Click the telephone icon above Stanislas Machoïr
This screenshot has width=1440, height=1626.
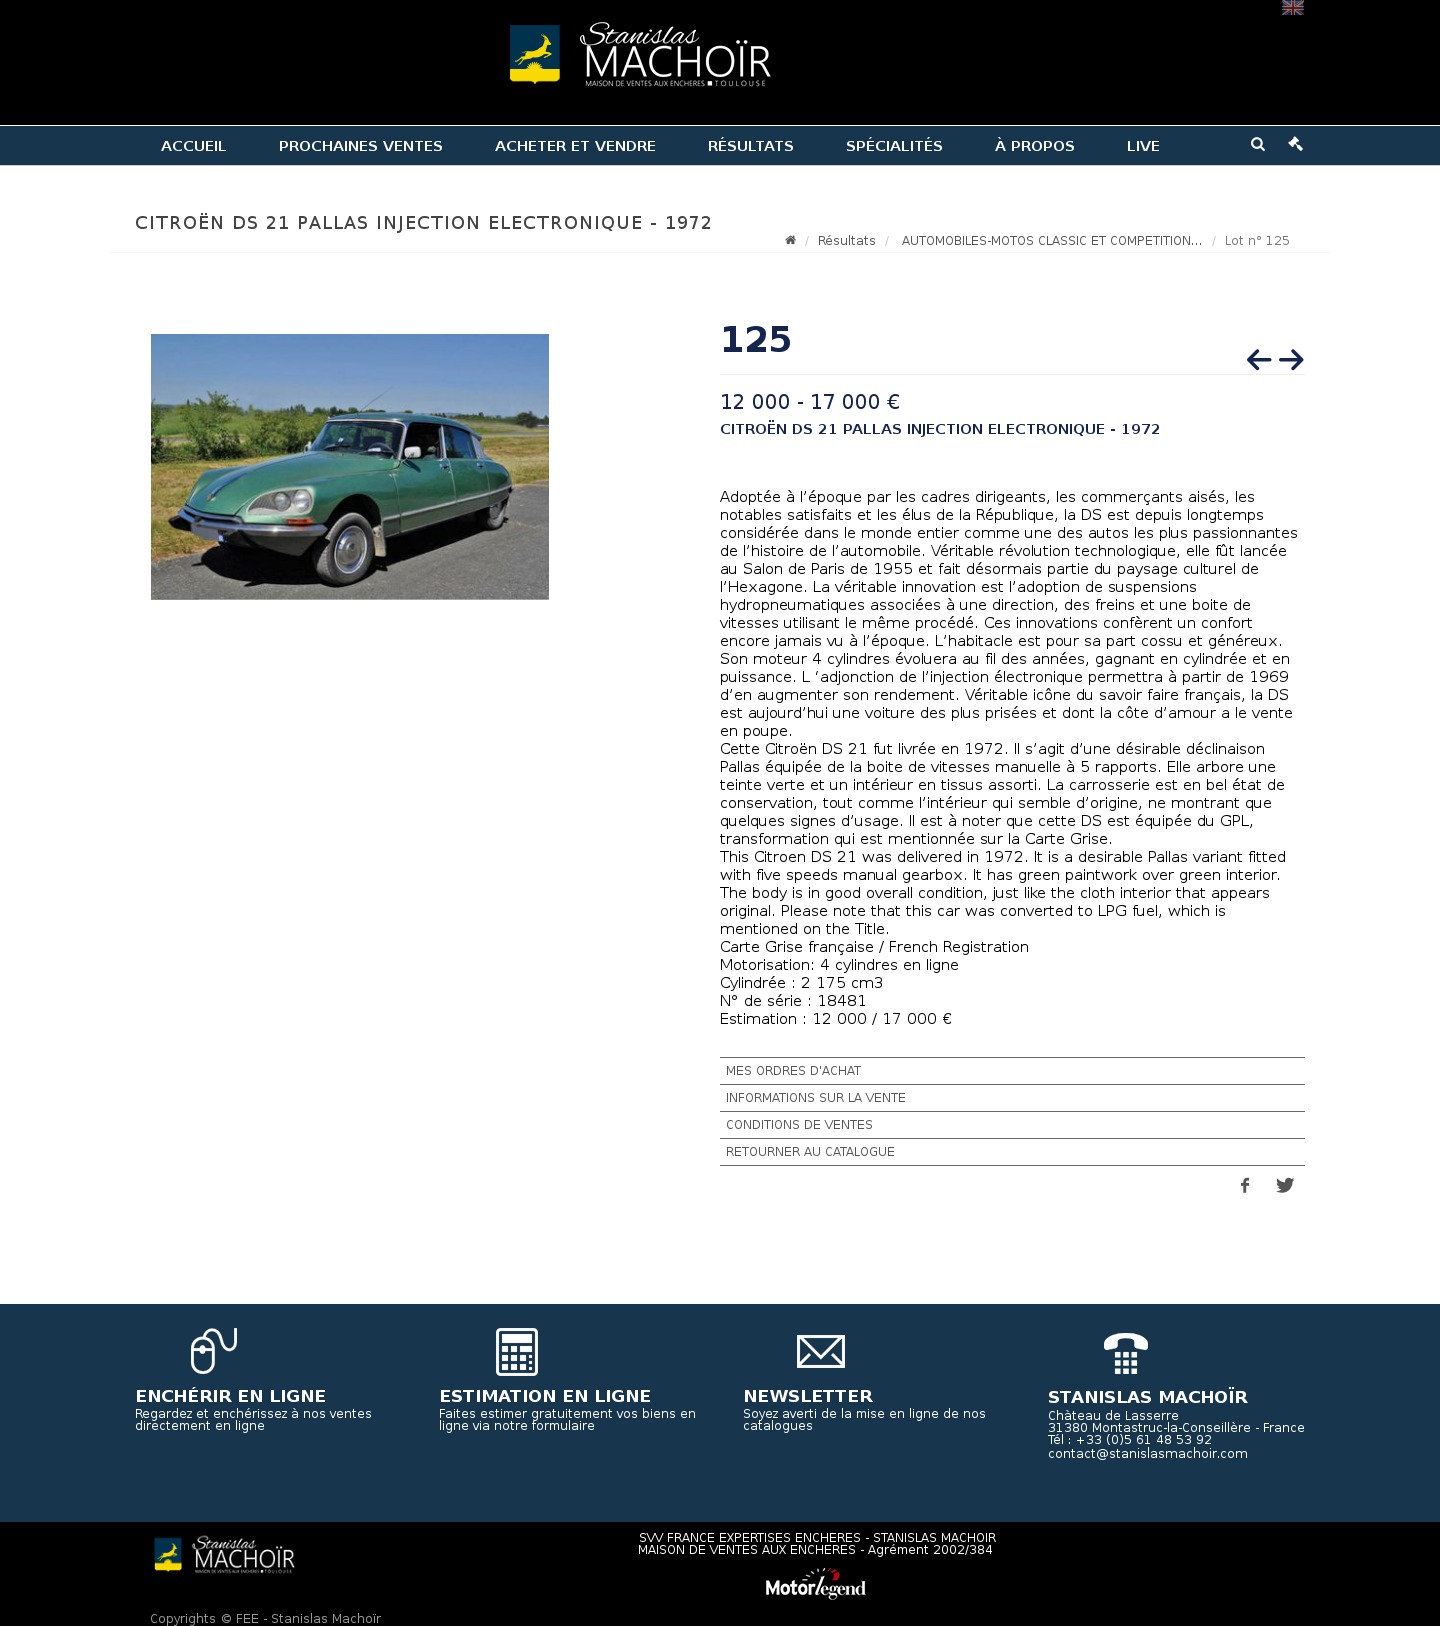(1126, 1354)
